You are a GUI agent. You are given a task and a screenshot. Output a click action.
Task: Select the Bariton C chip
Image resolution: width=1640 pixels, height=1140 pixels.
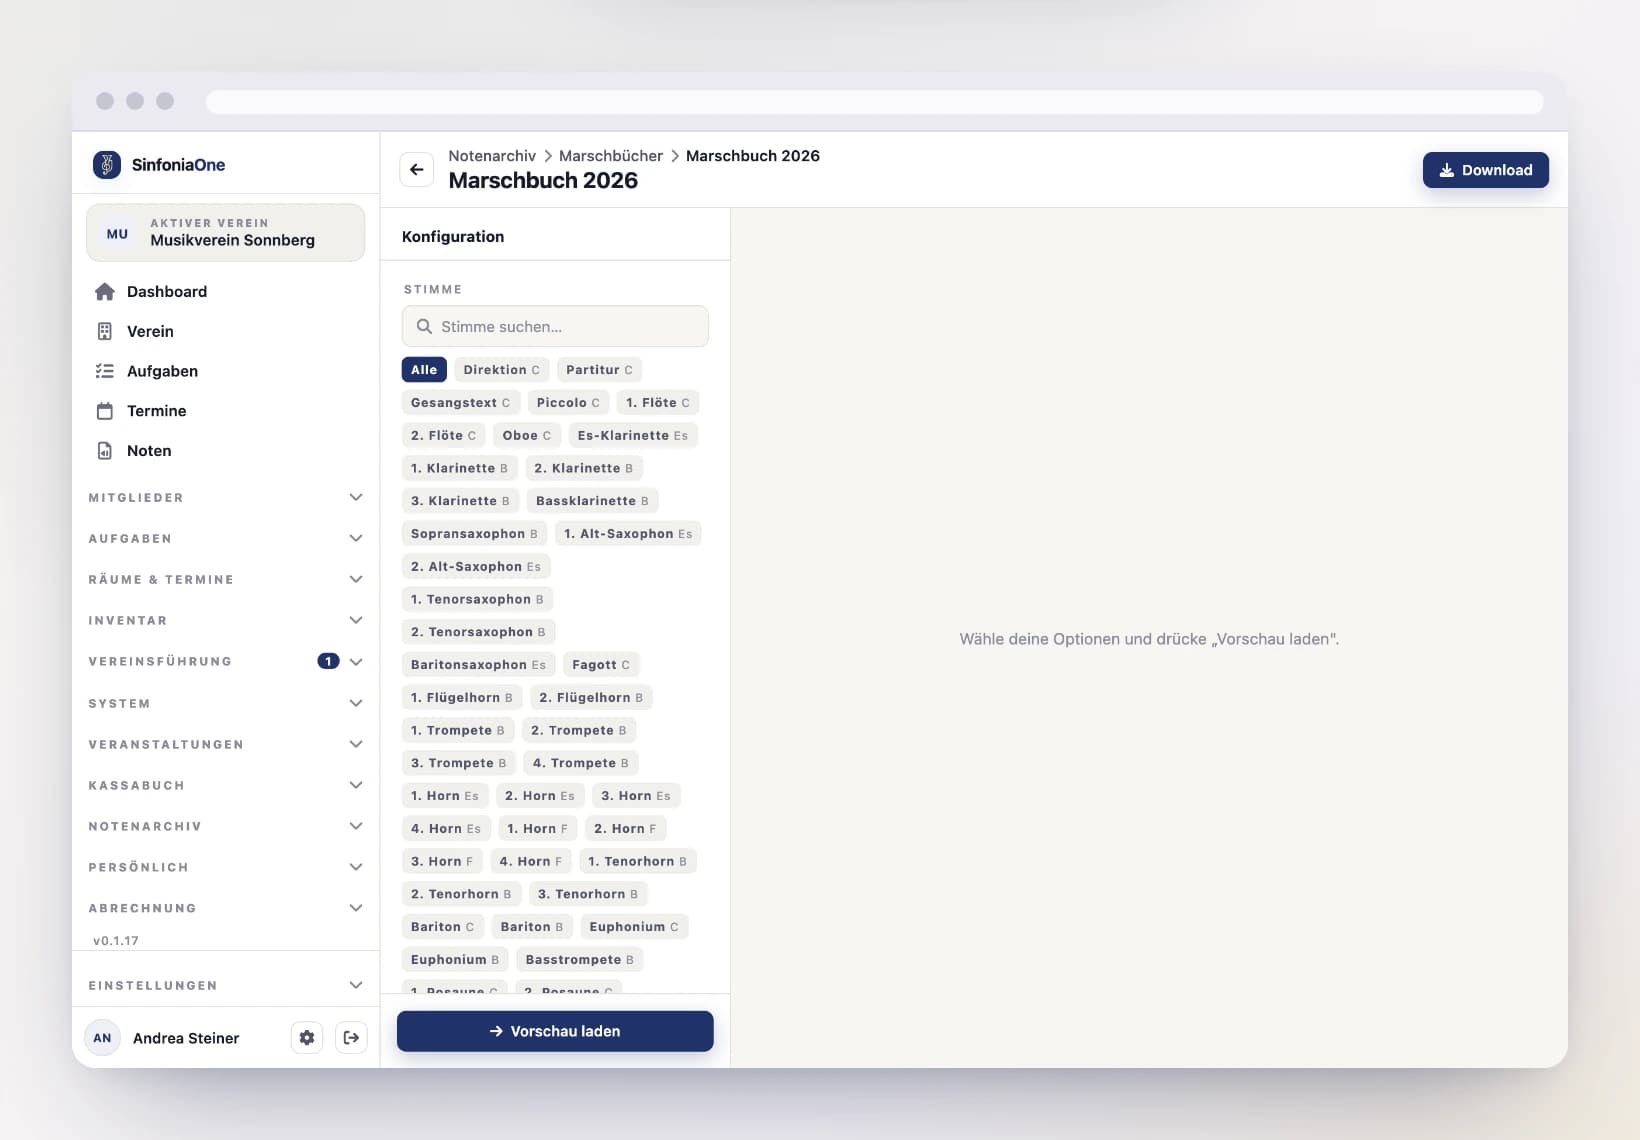[x=443, y=927]
